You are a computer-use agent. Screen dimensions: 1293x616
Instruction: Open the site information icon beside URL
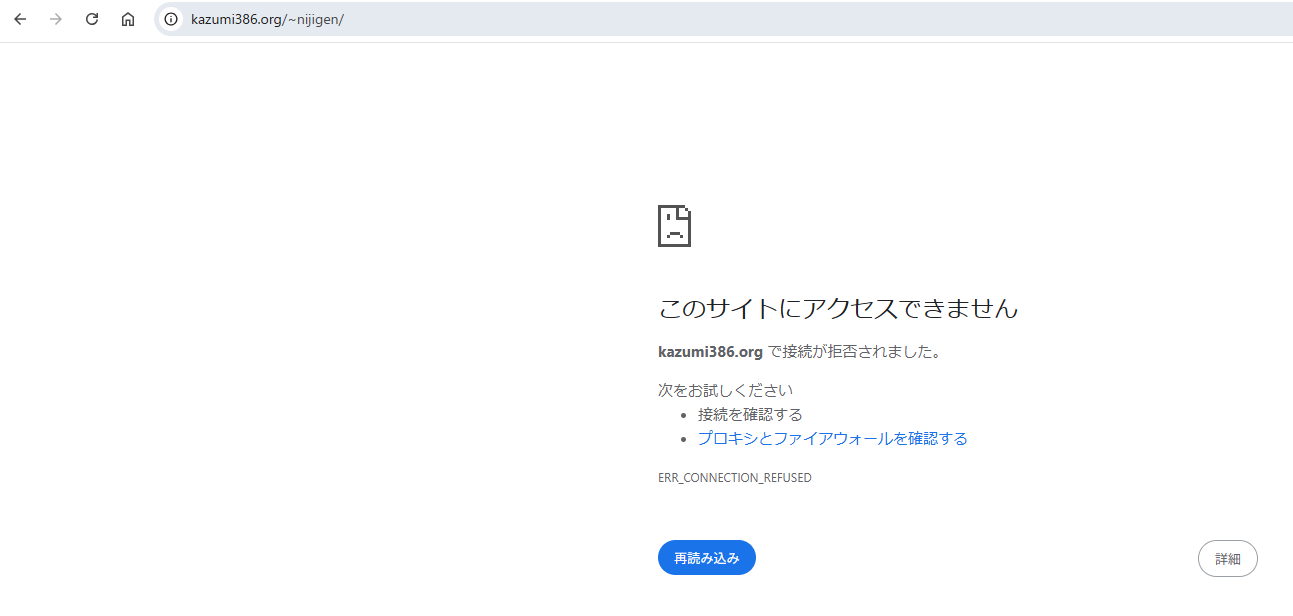171,19
